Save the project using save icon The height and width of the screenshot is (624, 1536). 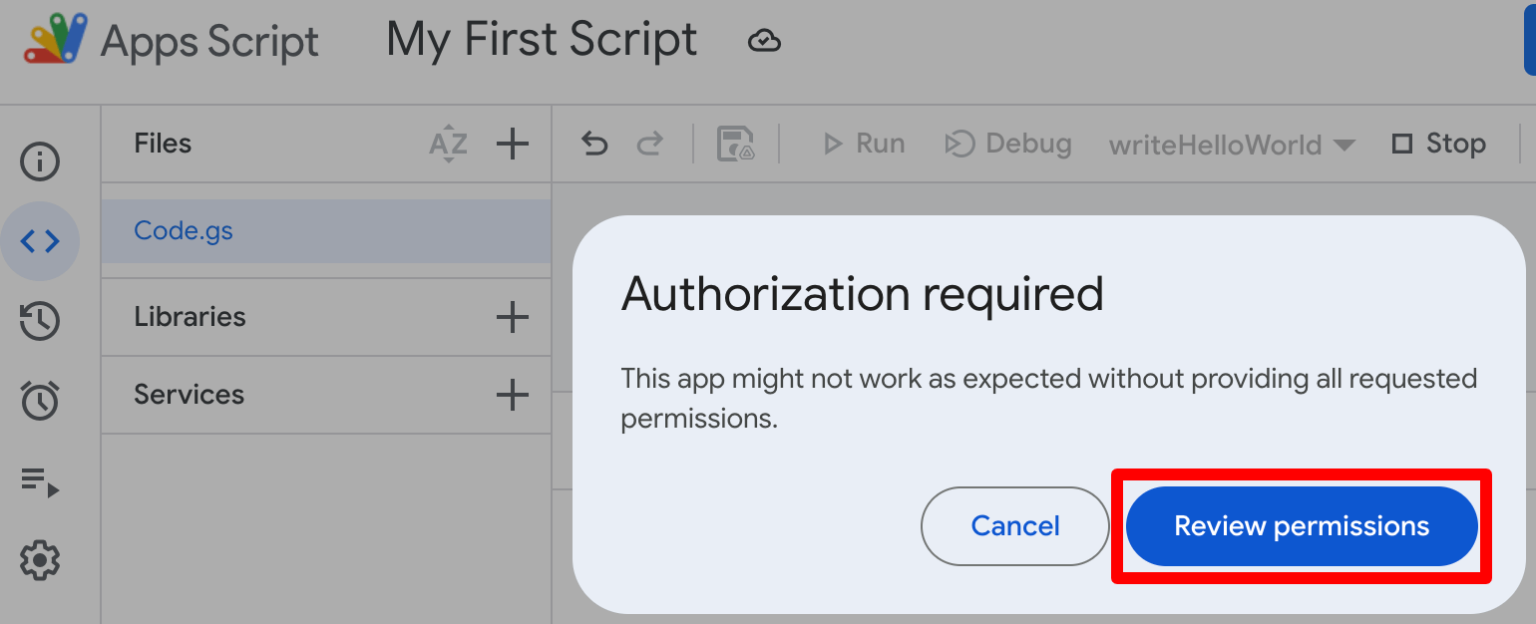pos(736,143)
